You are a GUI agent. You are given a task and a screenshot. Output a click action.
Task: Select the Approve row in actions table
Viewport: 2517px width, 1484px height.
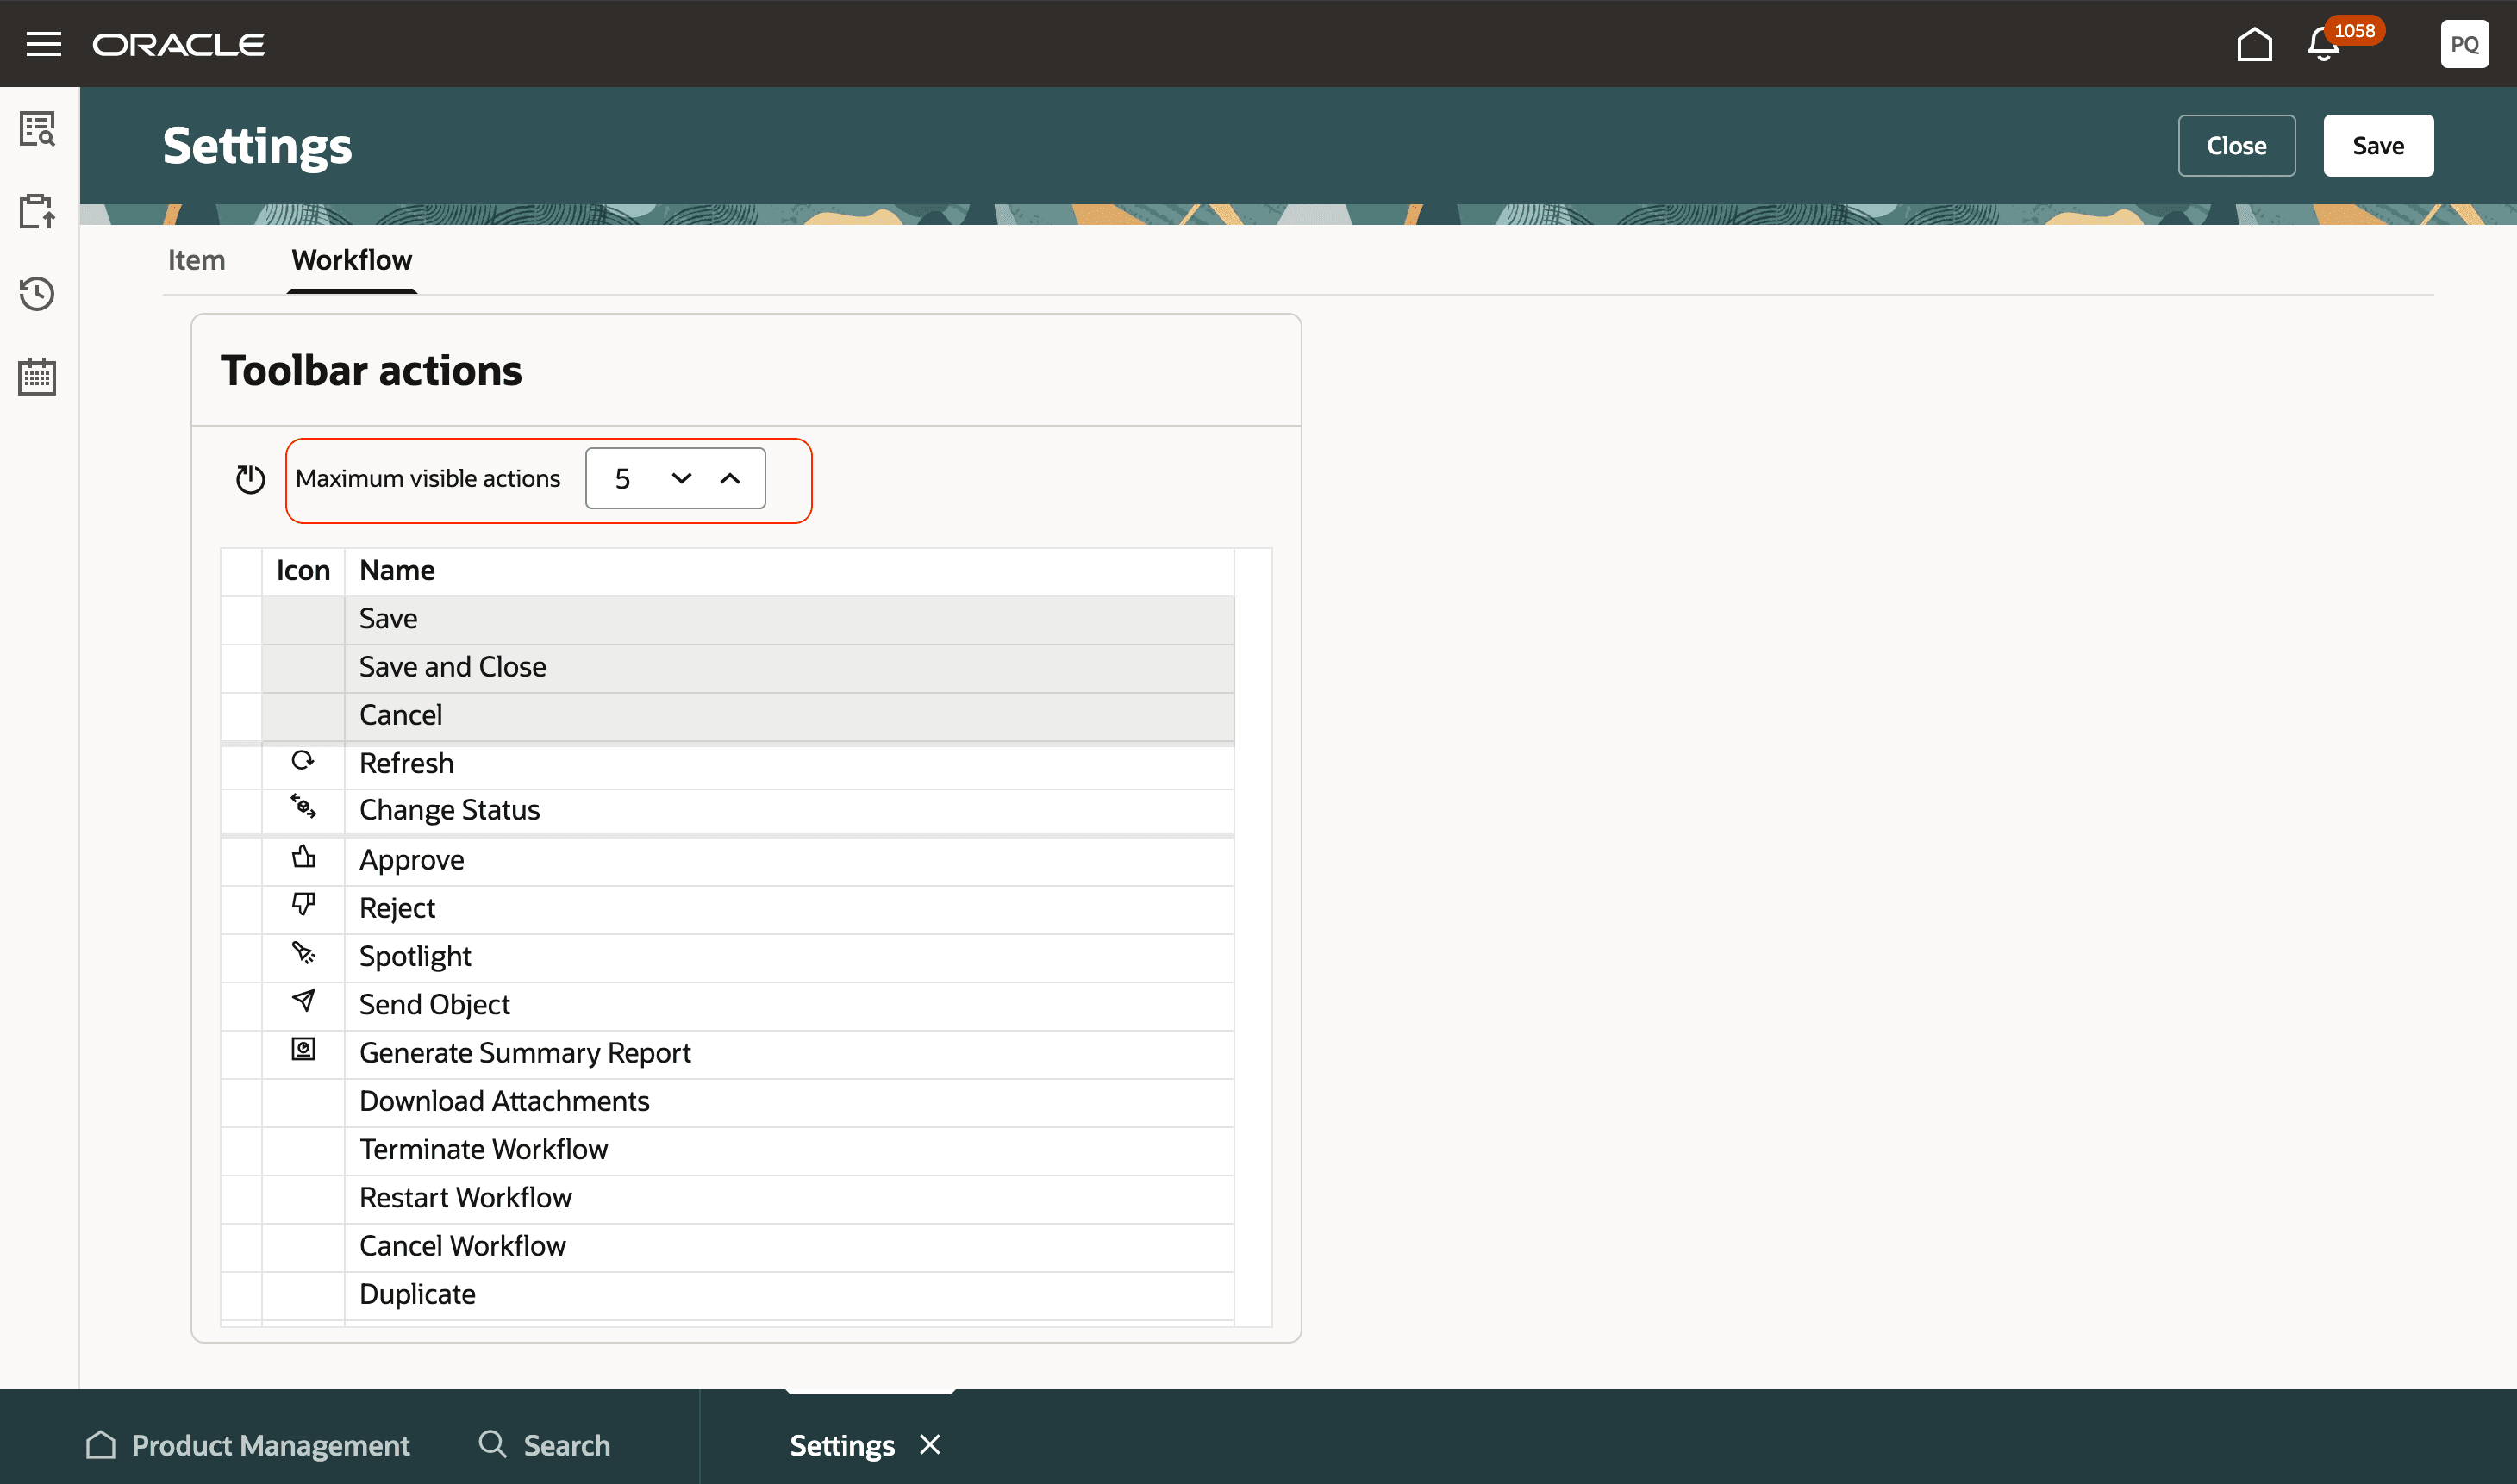tap(412, 860)
